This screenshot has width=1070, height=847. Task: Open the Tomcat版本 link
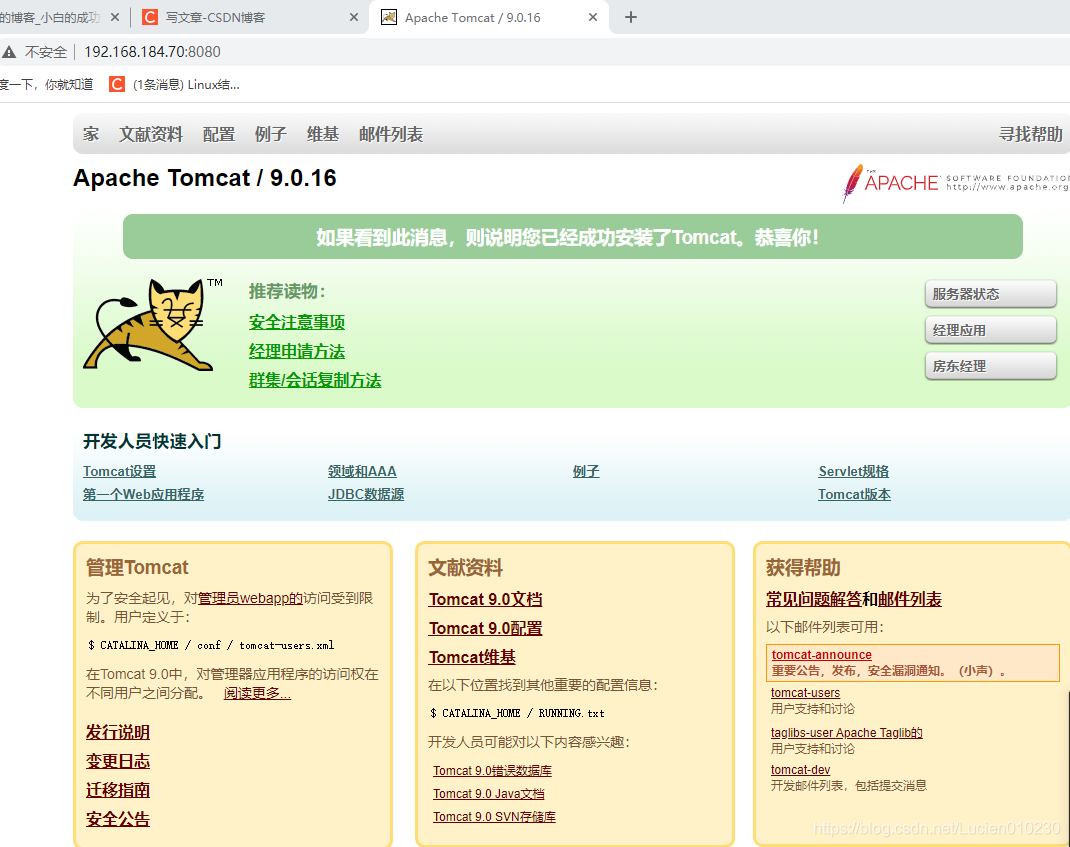[854, 495]
